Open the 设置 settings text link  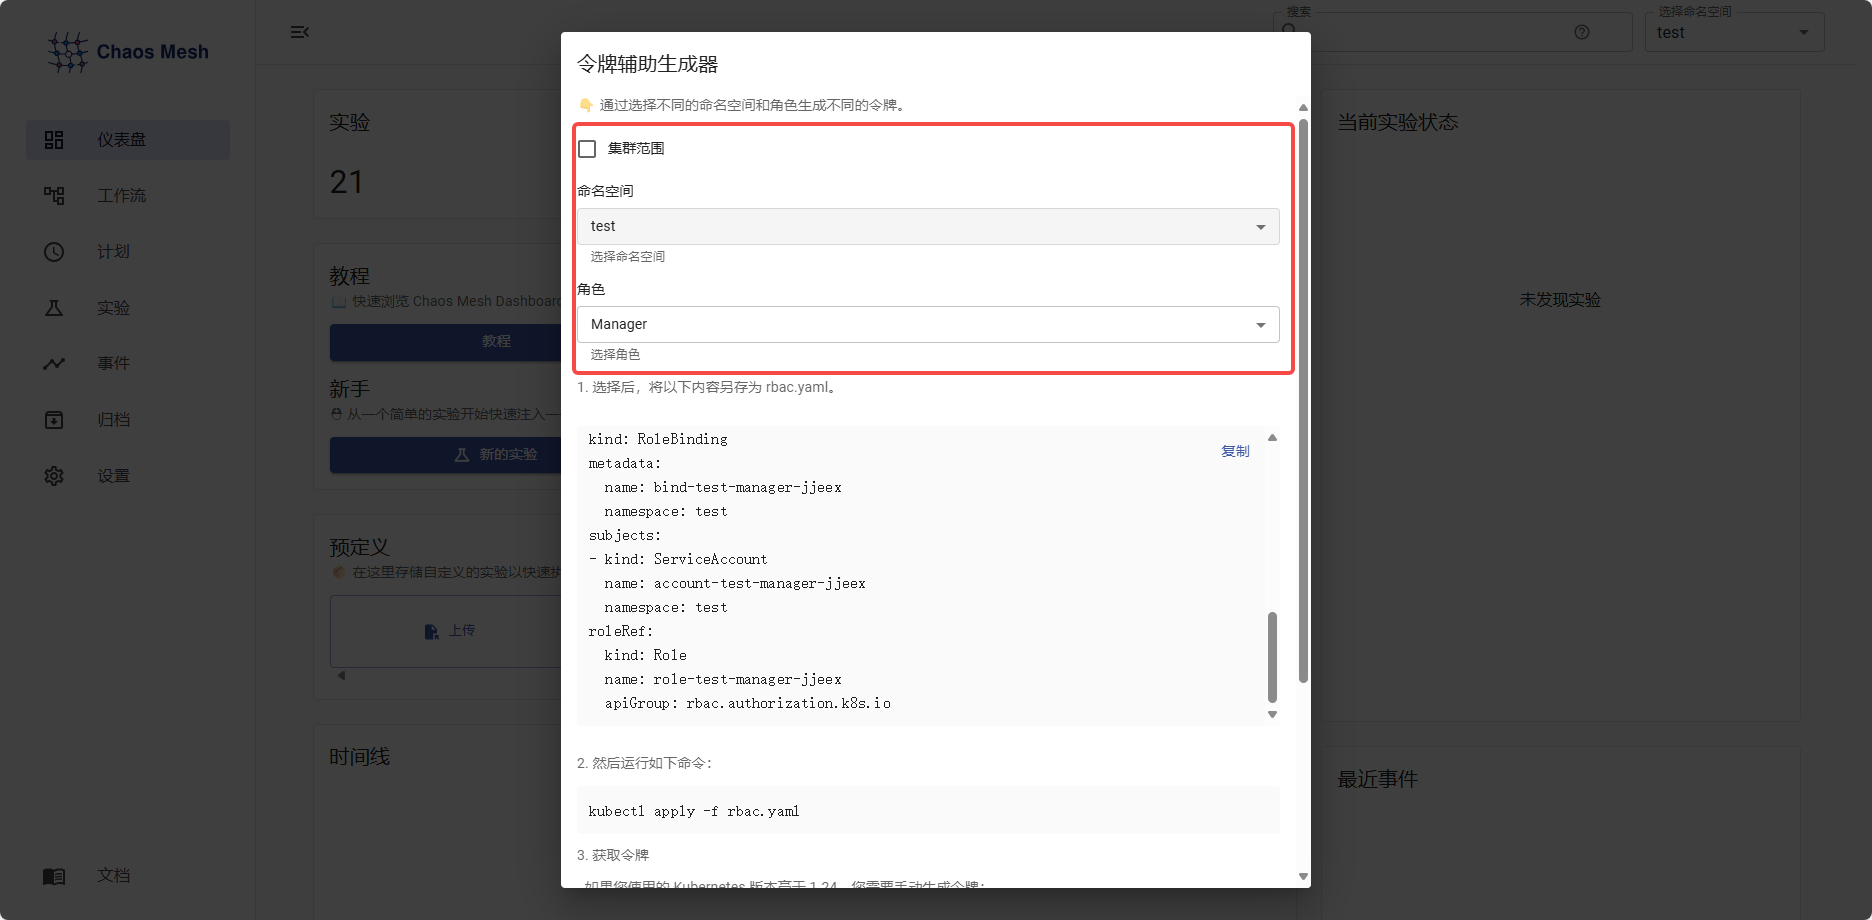(113, 476)
